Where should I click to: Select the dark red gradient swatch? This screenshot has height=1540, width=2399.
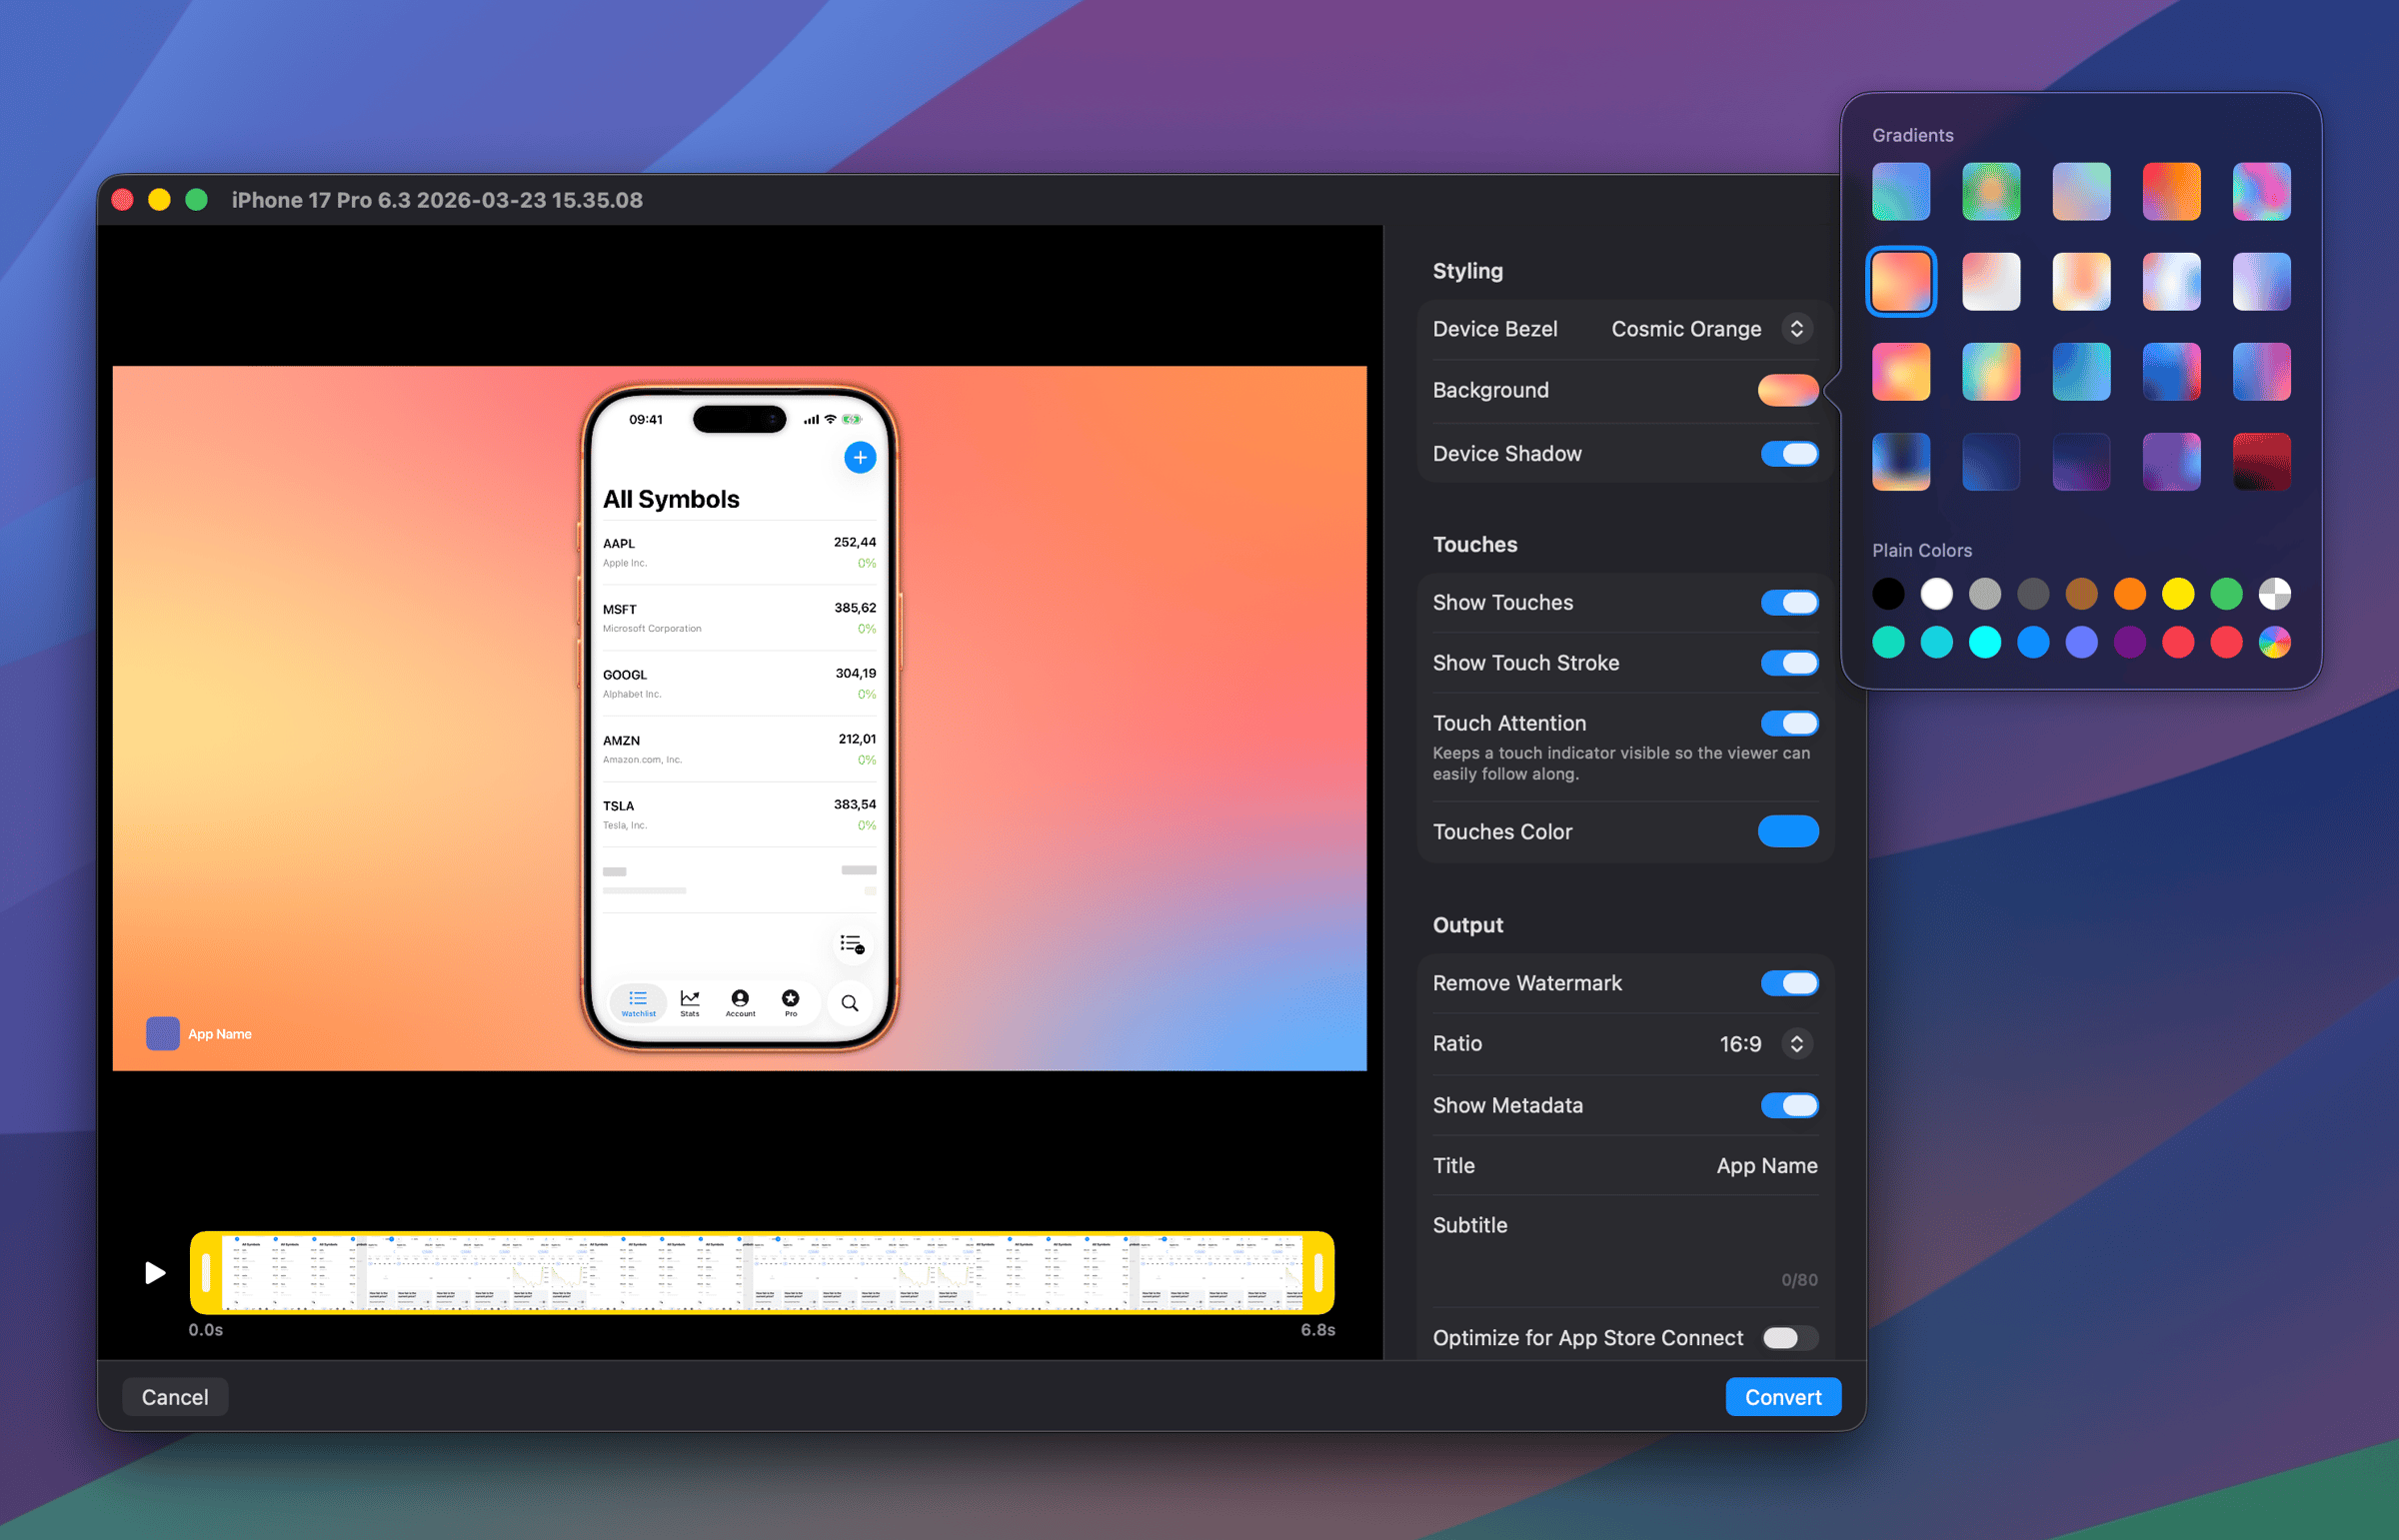click(2260, 461)
